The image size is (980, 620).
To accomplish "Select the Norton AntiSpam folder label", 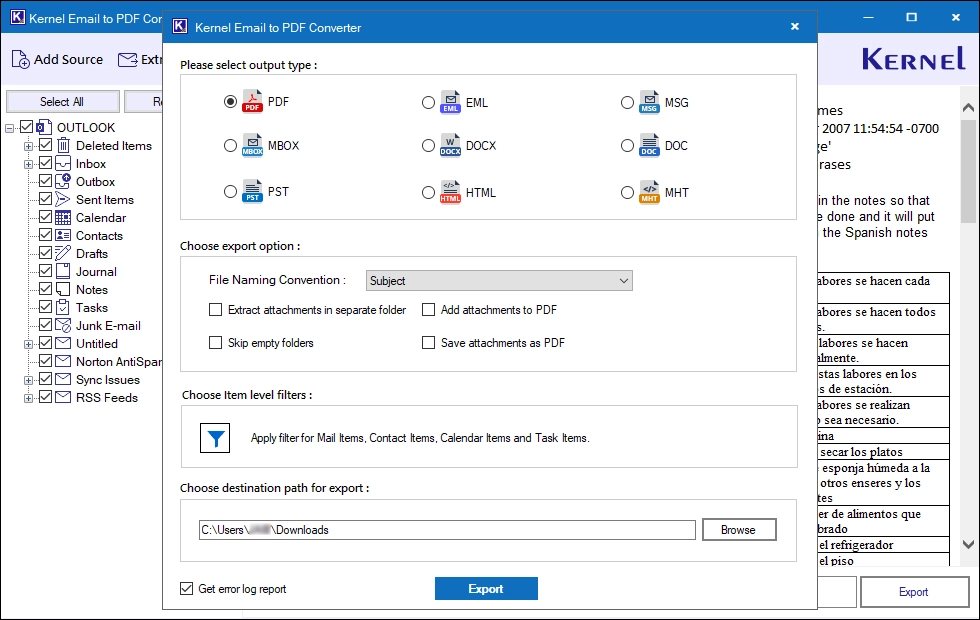I will point(119,361).
